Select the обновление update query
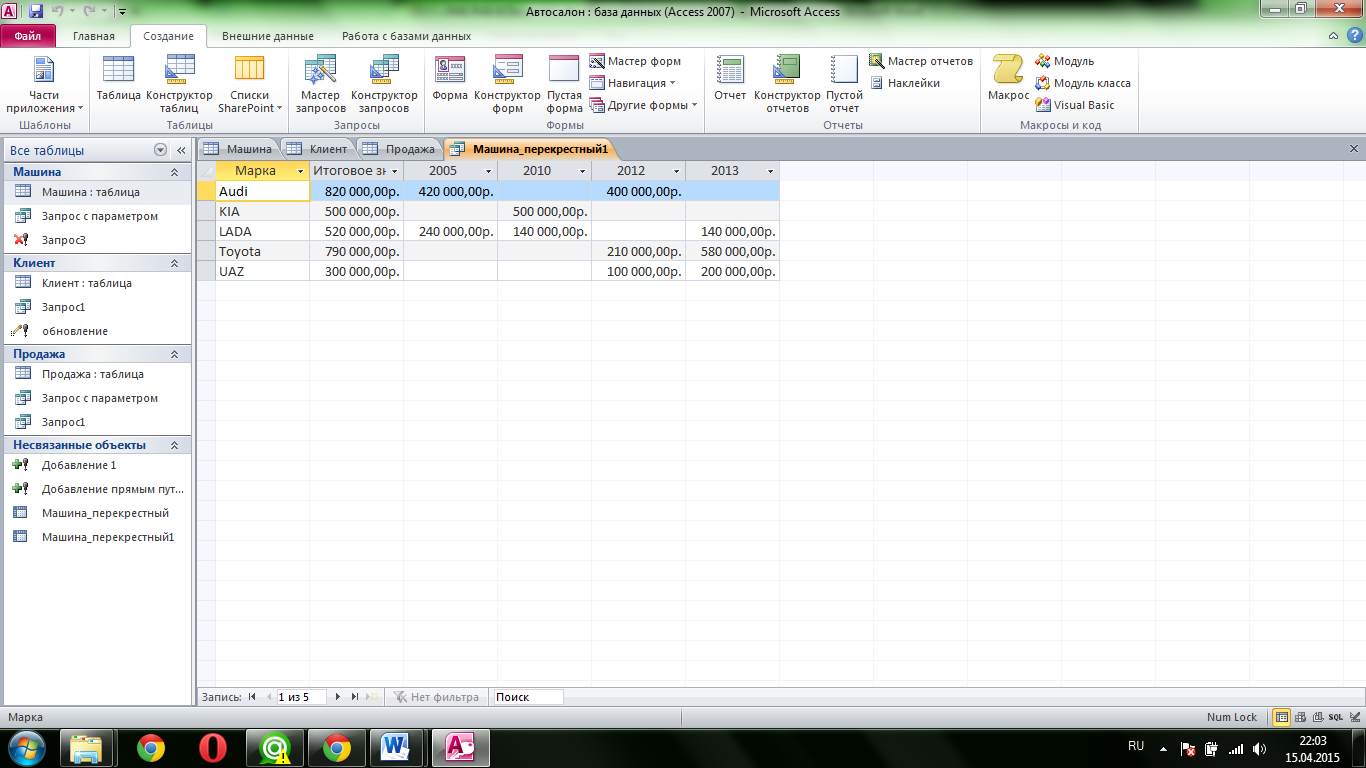Image resolution: width=1366 pixels, height=768 pixels. pyautogui.click(x=97, y=331)
